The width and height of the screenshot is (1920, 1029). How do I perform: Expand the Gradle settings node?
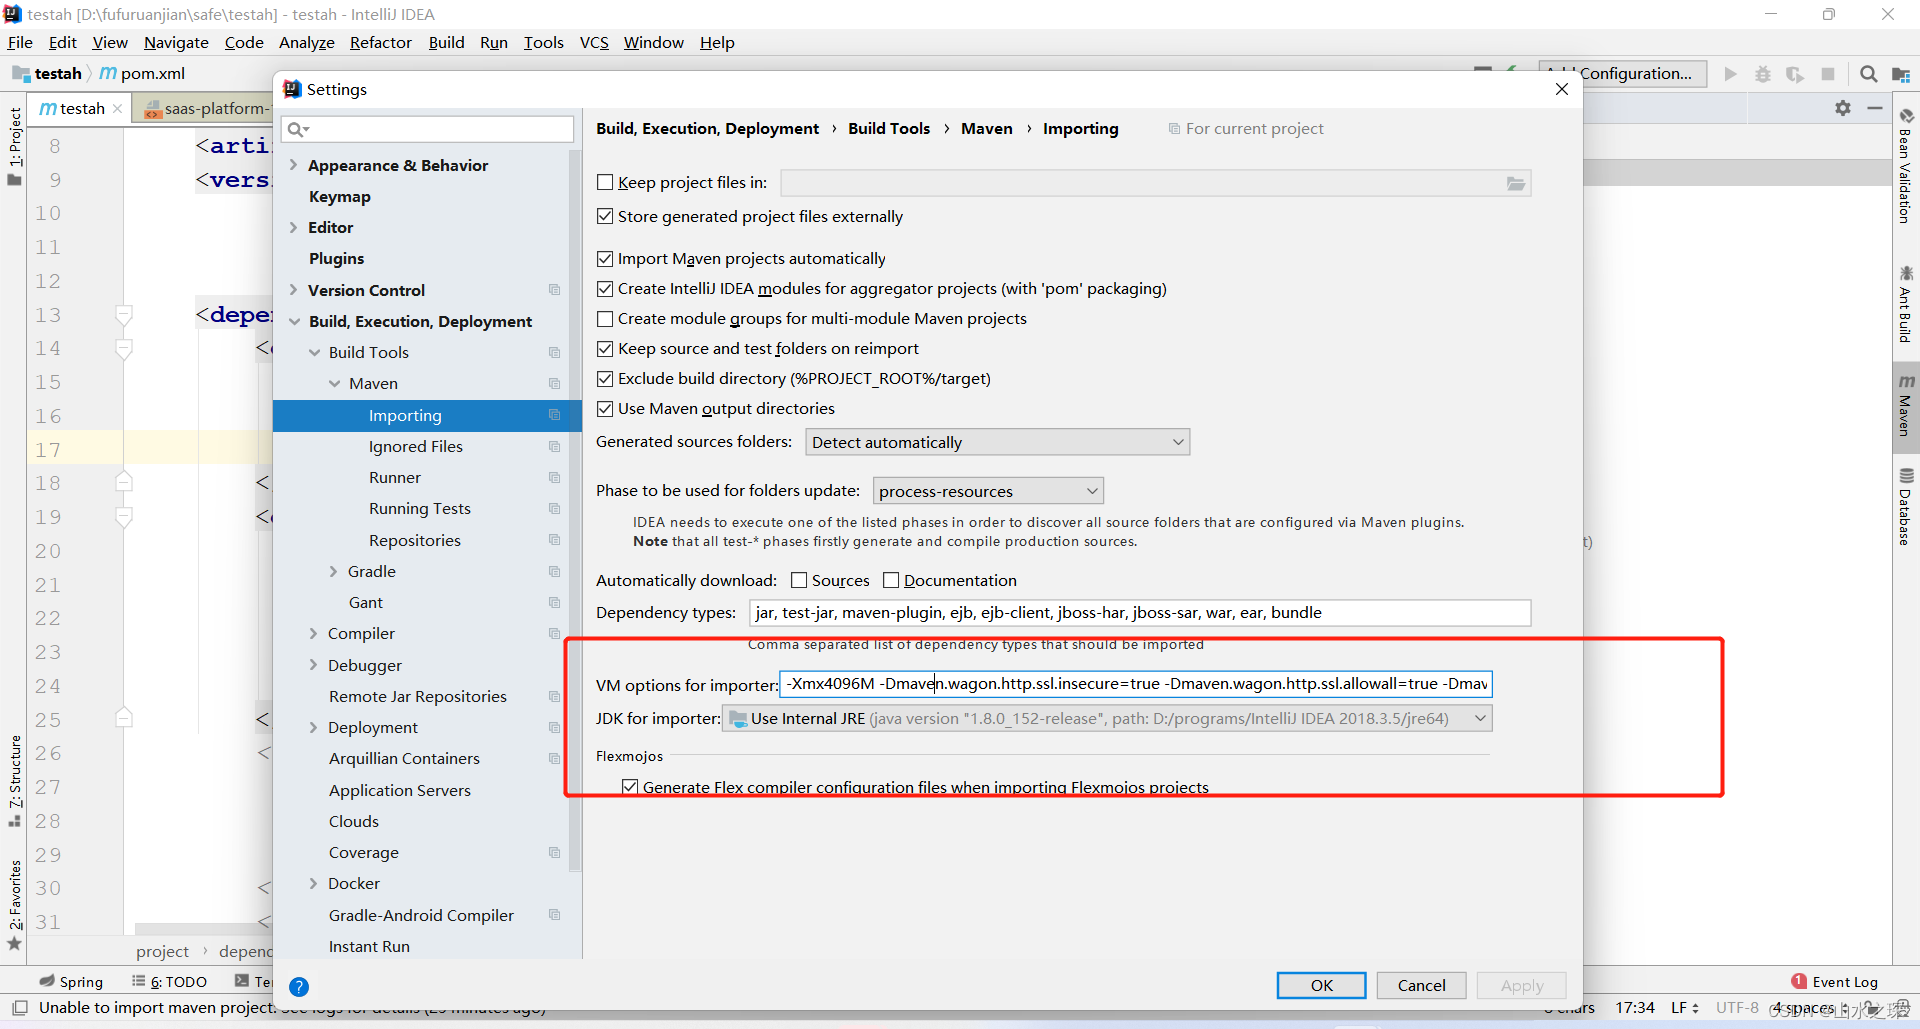tap(333, 571)
